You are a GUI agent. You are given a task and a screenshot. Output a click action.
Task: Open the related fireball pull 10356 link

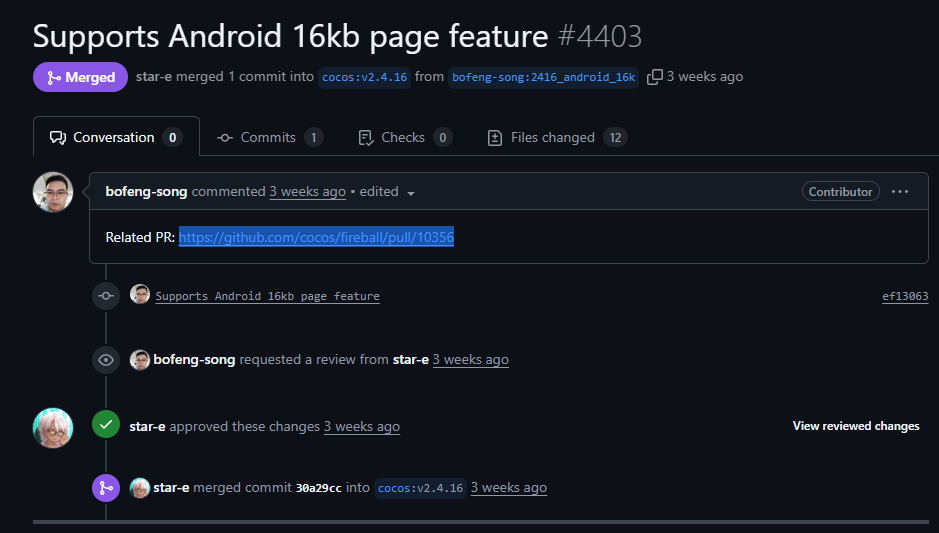tap(316, 237)
